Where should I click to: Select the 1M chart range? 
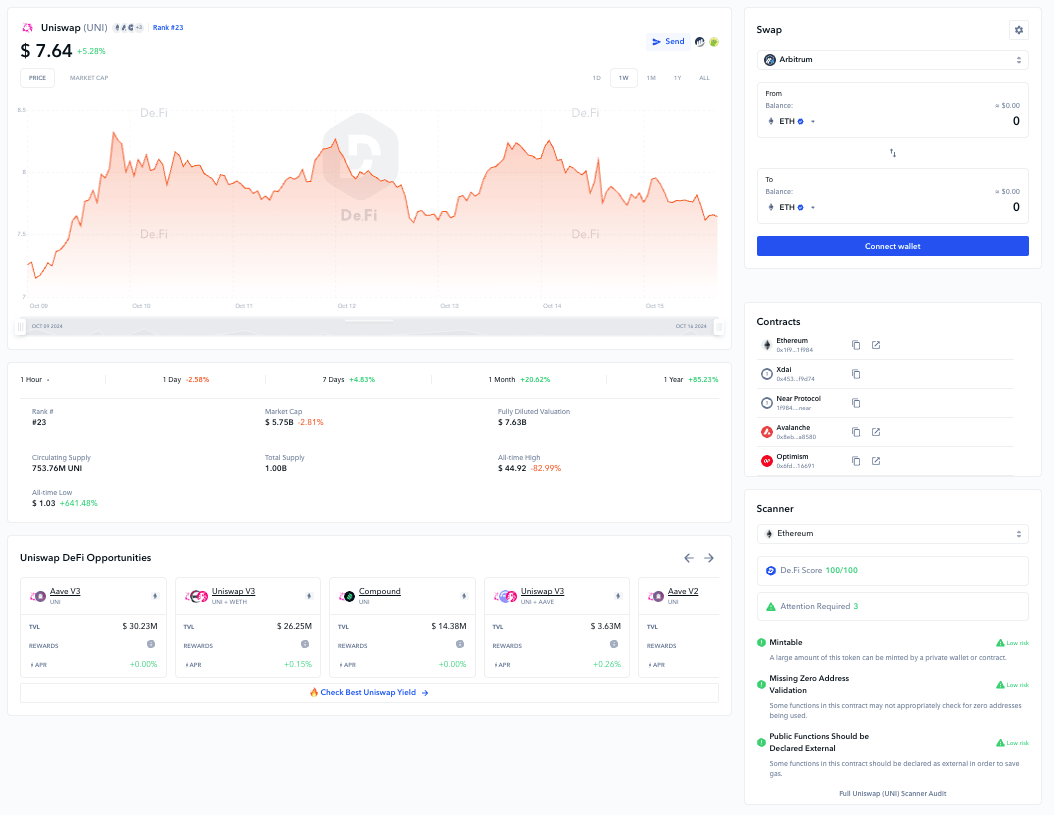[x=651, y=78]
